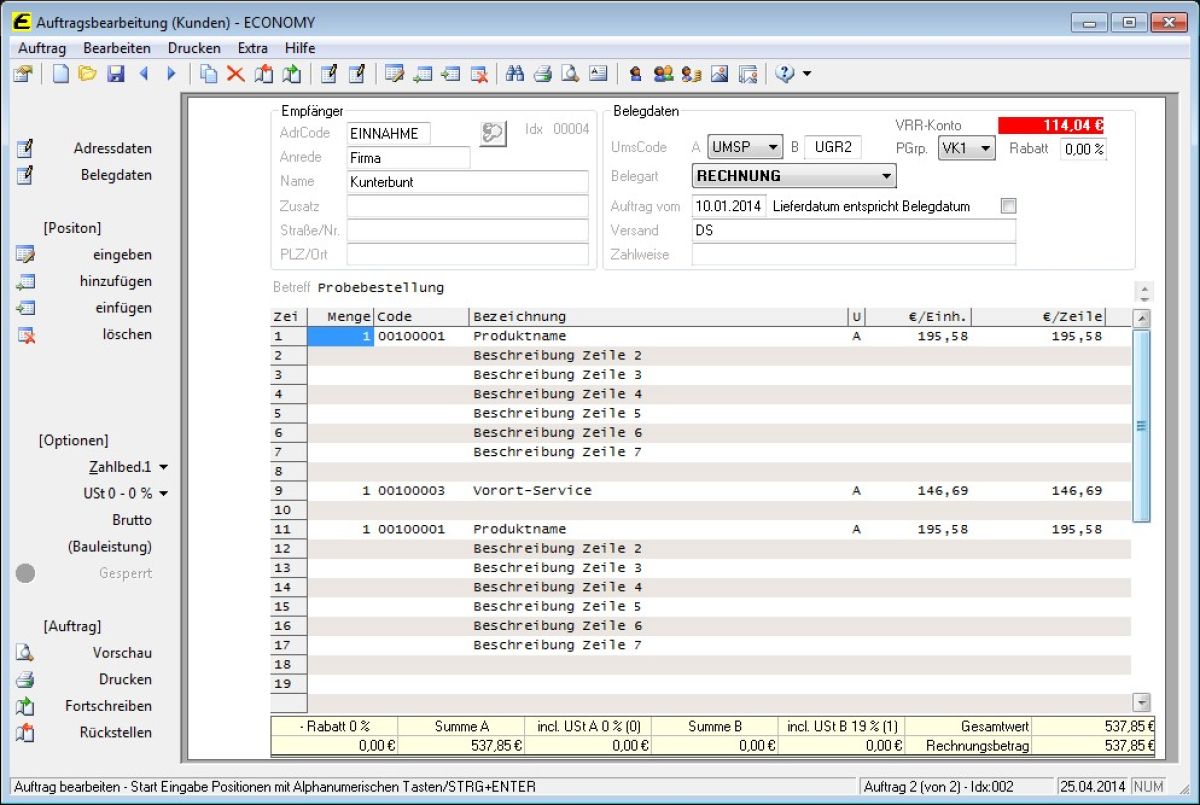This screenshot has height=805, width=1200.
Task: Click the positions table vertical scrollbar thumb
Action: click(x=1141, y=425)
